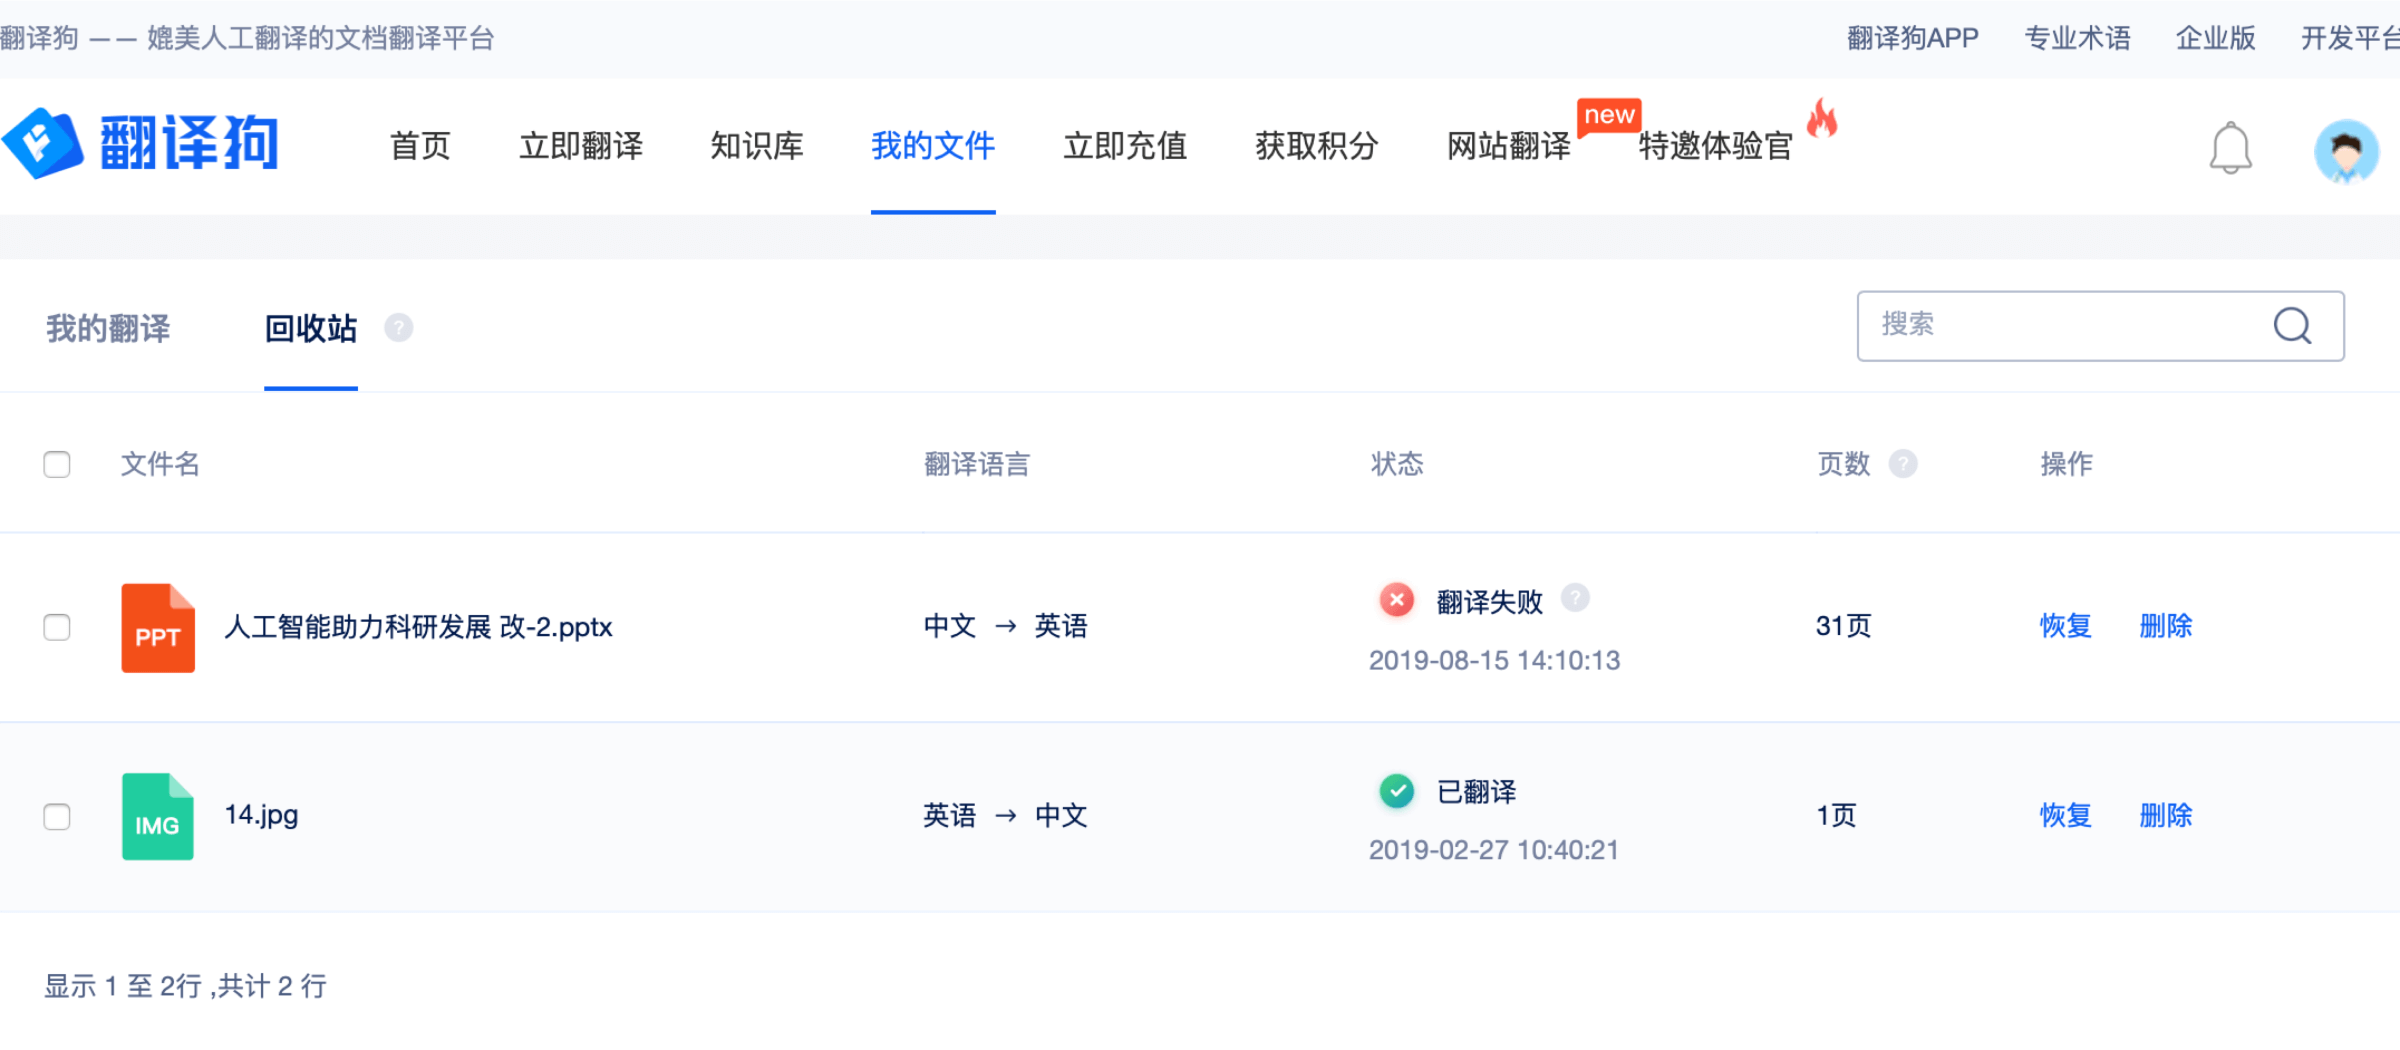Click the PPT file icon
Screen dimensions: 2400x1050
point(158,628)
